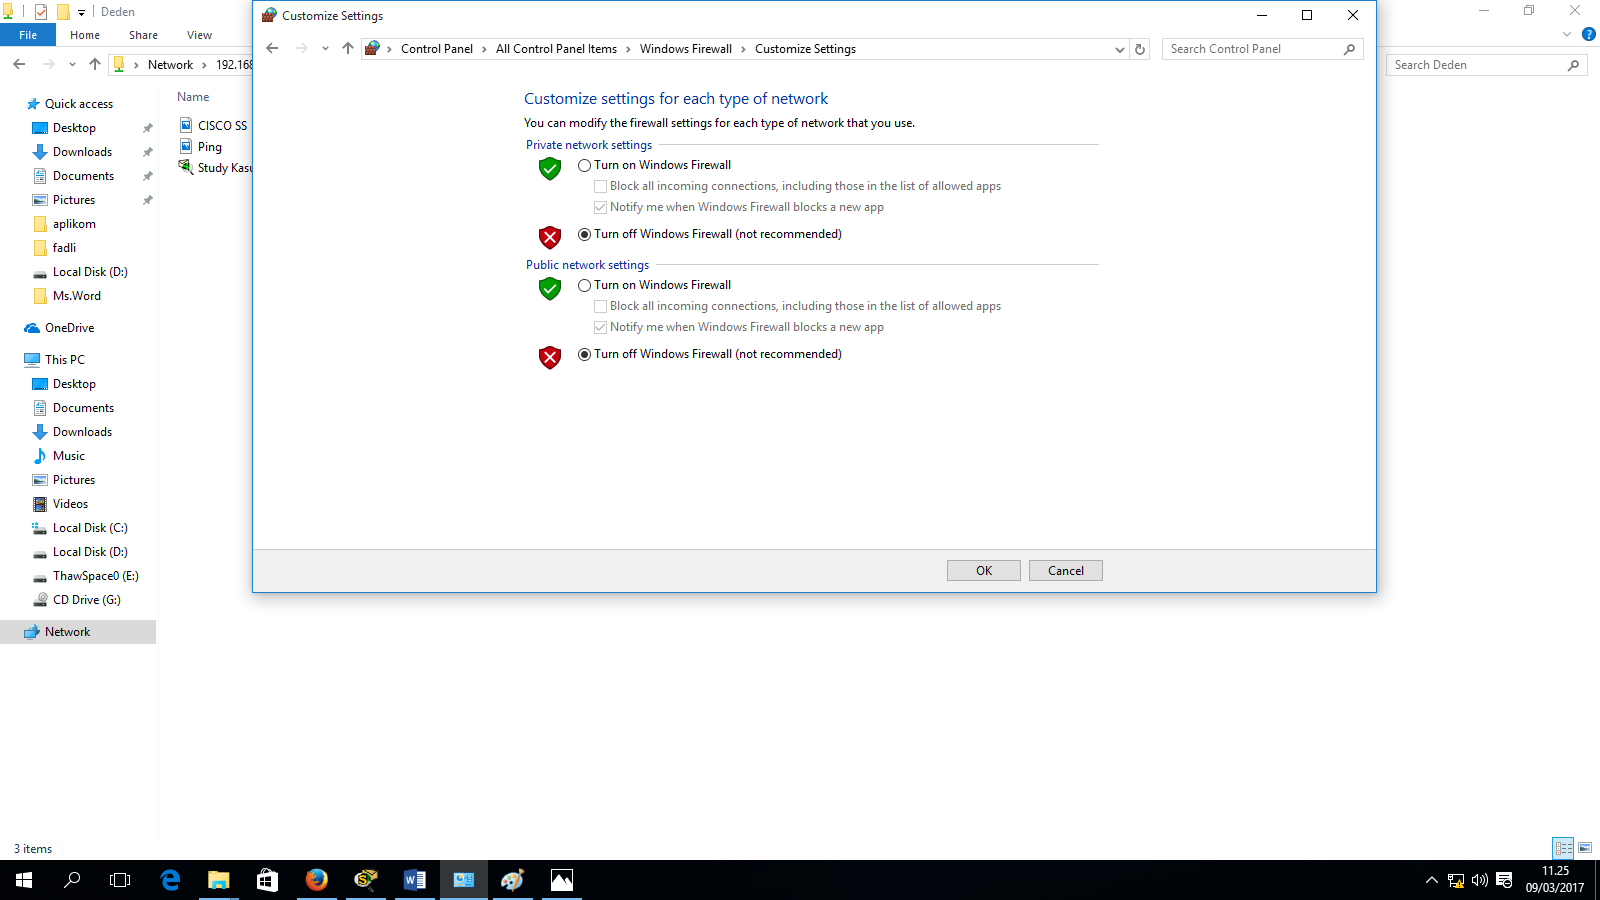Go back in the Customize Settings window

(272, 49)
